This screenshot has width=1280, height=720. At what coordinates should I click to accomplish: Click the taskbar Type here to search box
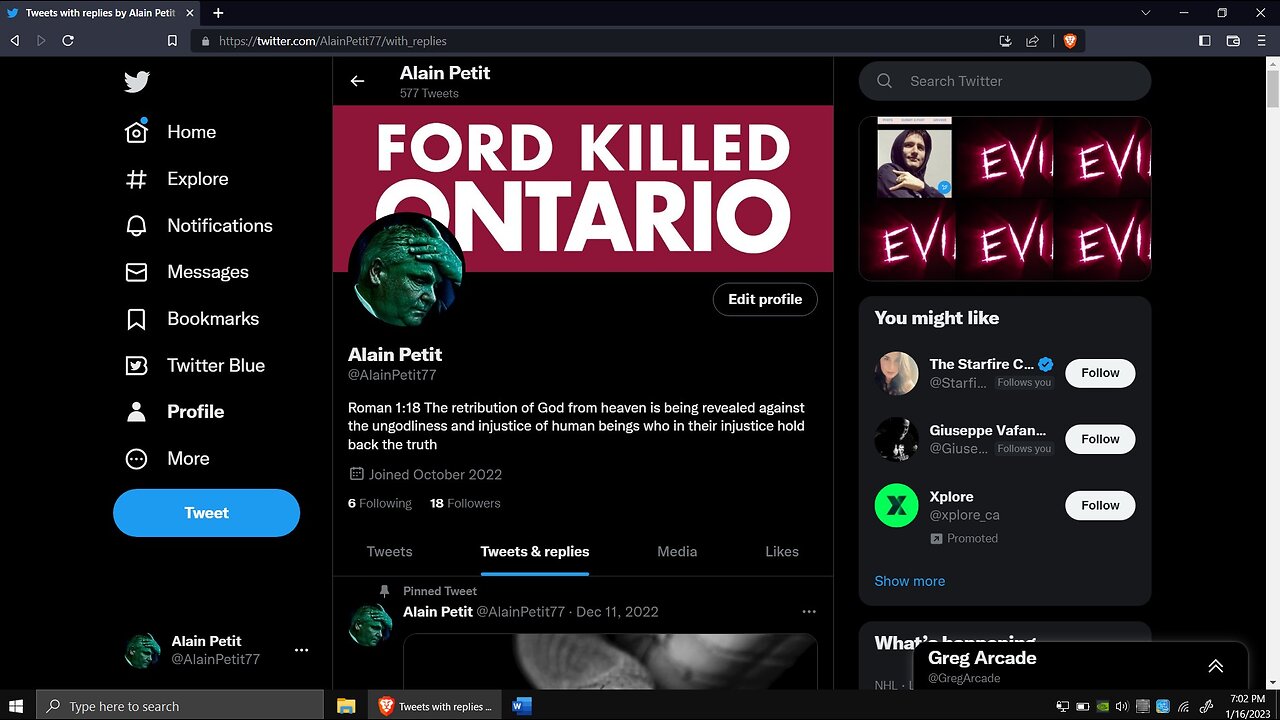(181, 706)
